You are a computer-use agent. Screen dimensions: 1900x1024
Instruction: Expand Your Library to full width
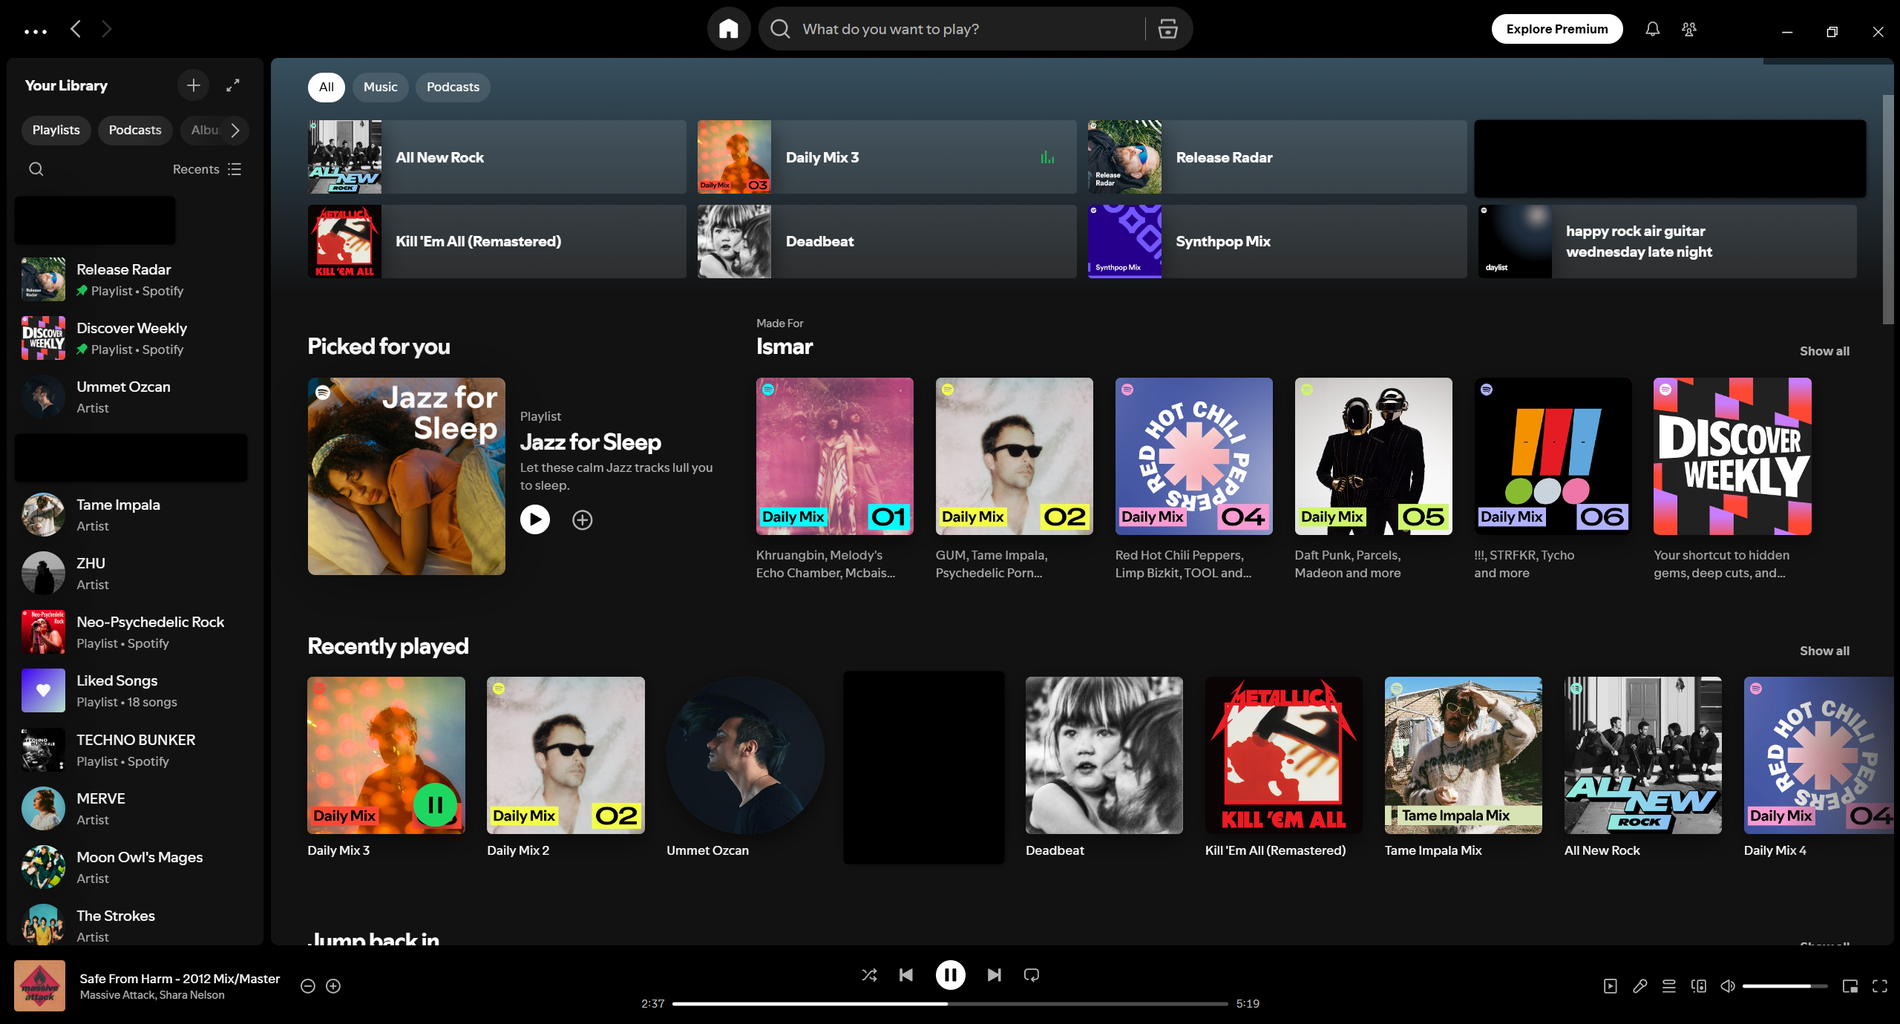[233, 85]
